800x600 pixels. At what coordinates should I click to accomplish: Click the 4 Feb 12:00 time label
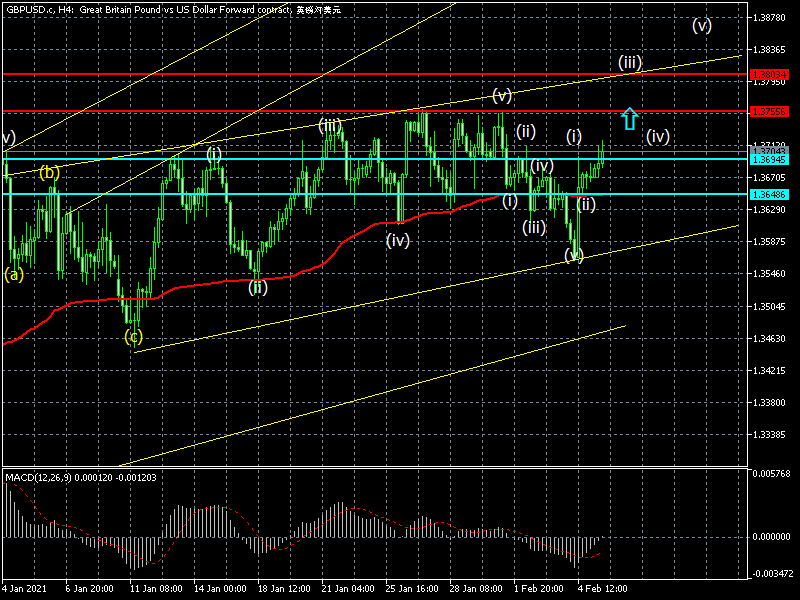click(603, 588)
